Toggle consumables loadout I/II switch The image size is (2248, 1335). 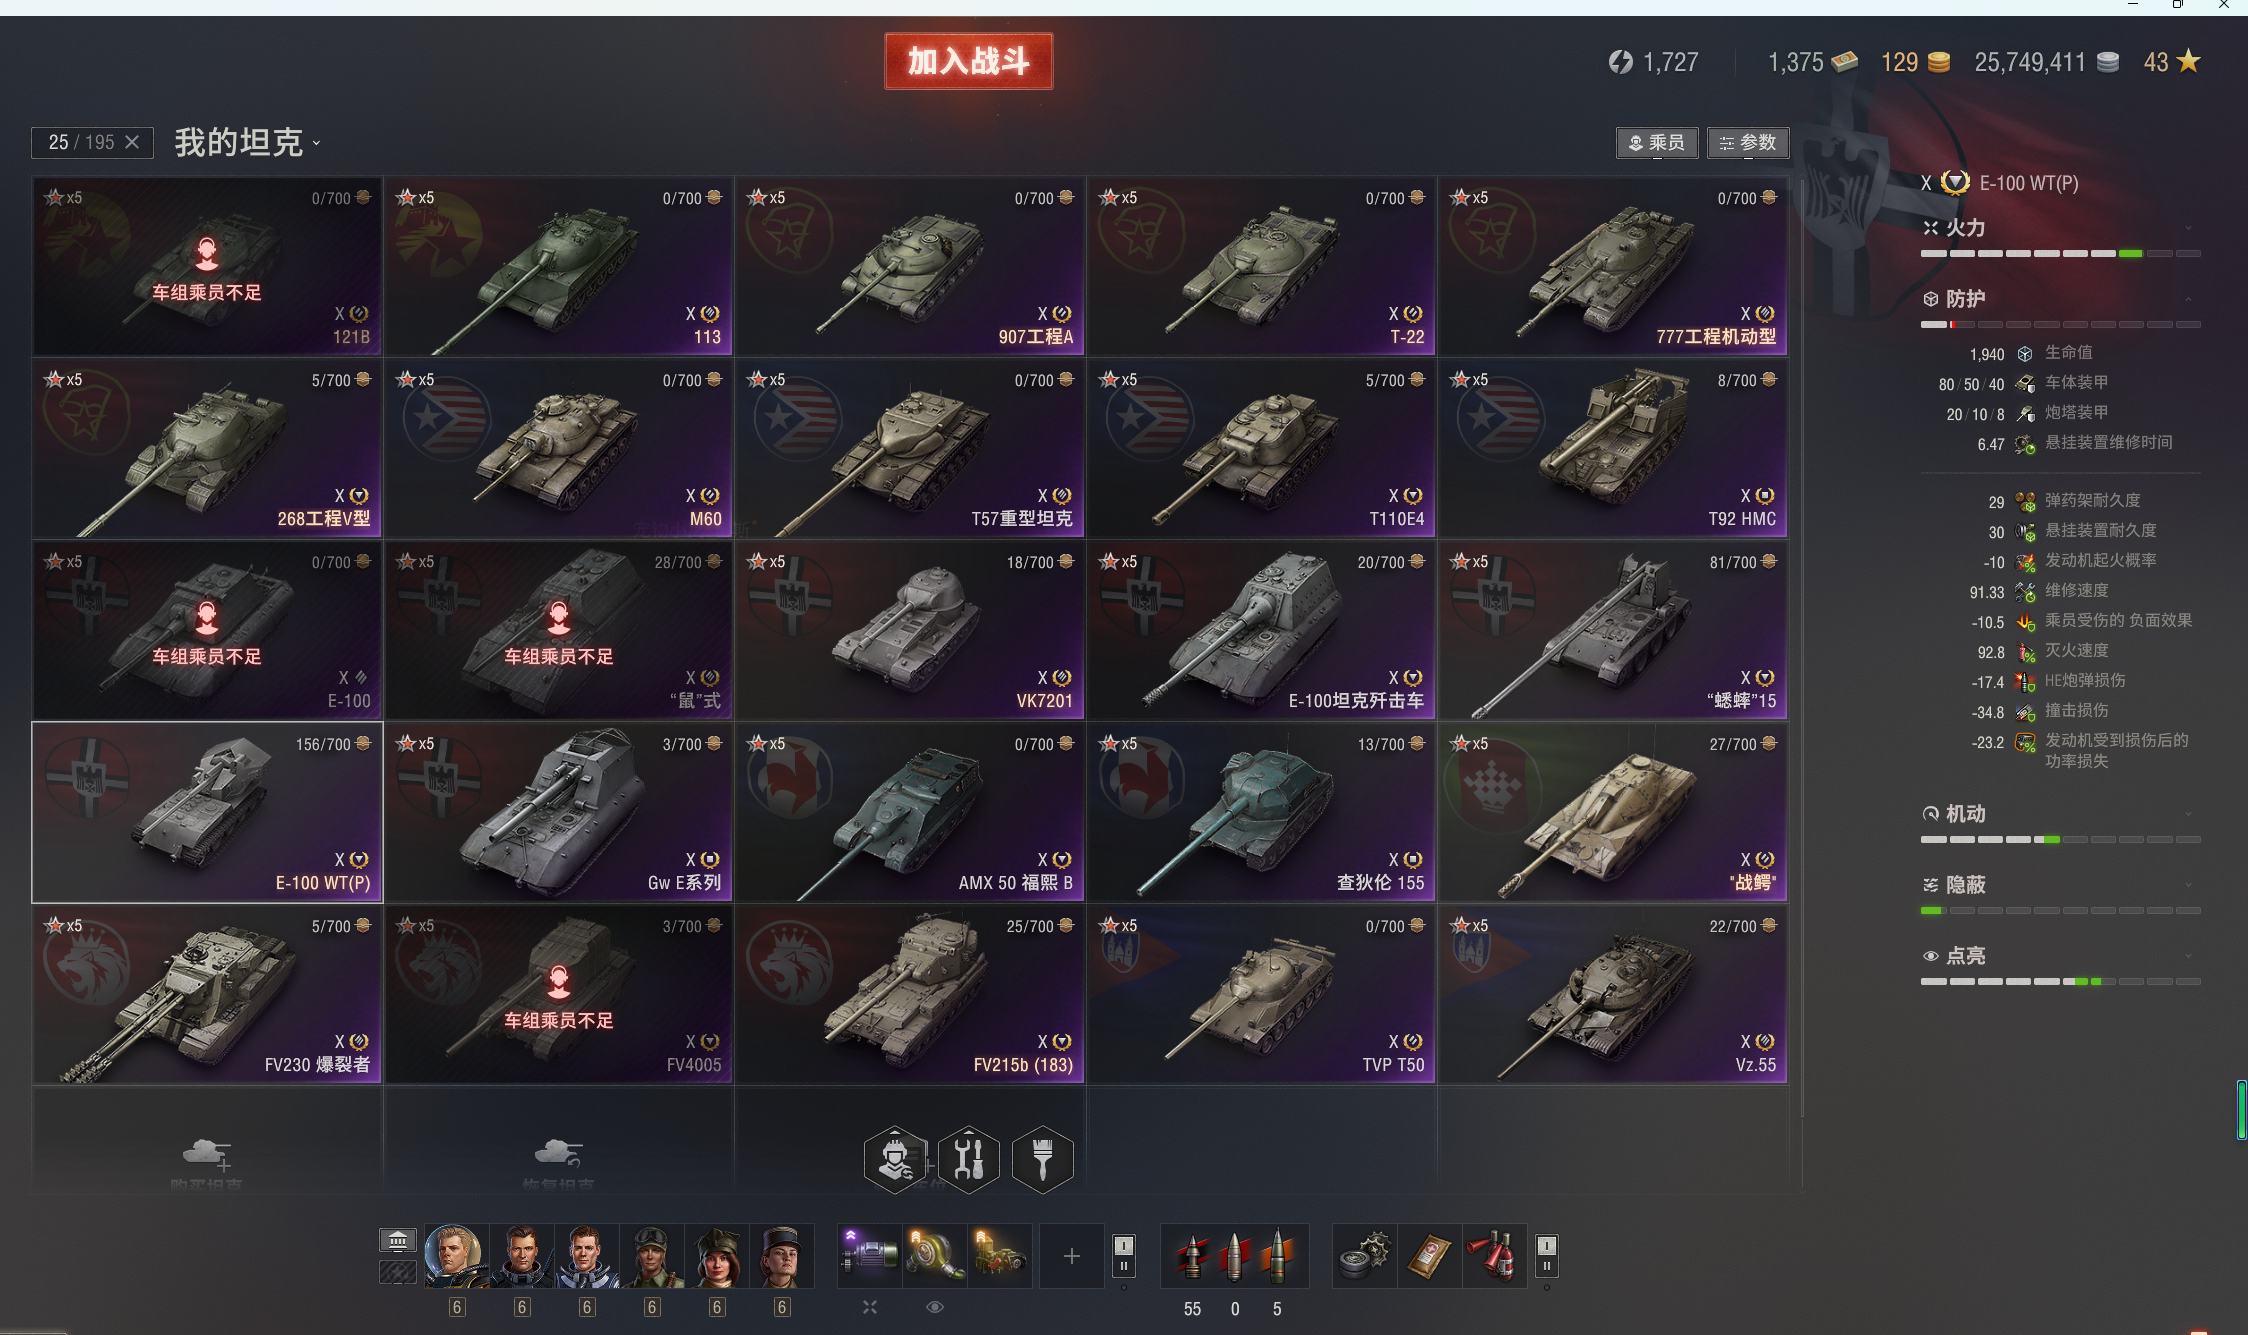(x=1546, y=1255)
